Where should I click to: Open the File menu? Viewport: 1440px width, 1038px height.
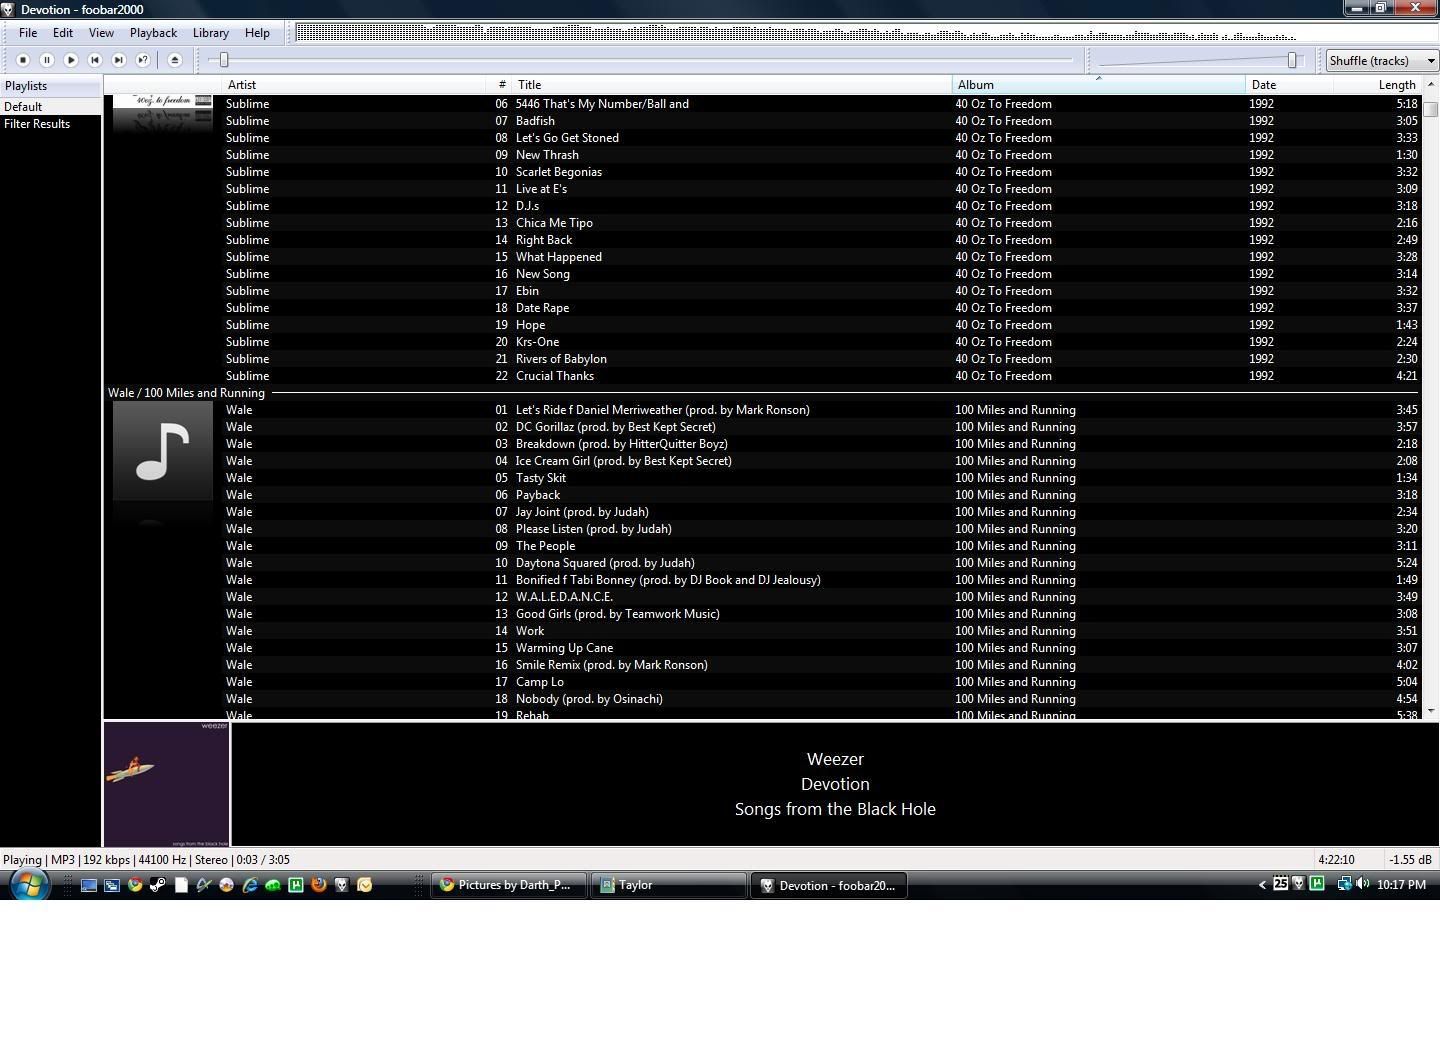(x=28, y=33)
